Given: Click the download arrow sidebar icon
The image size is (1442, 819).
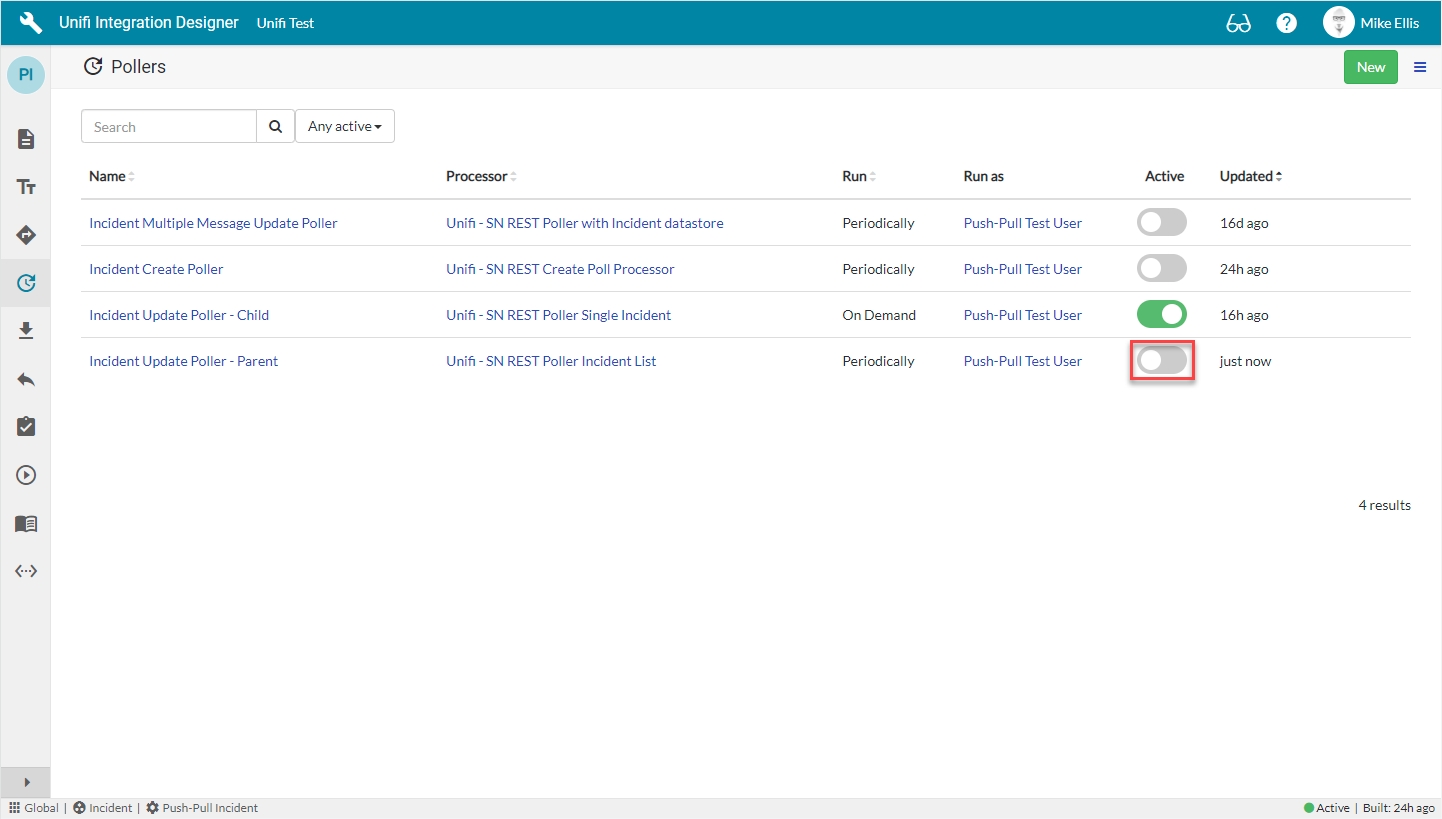Looking at the screenshot, I should pos(26,331).
